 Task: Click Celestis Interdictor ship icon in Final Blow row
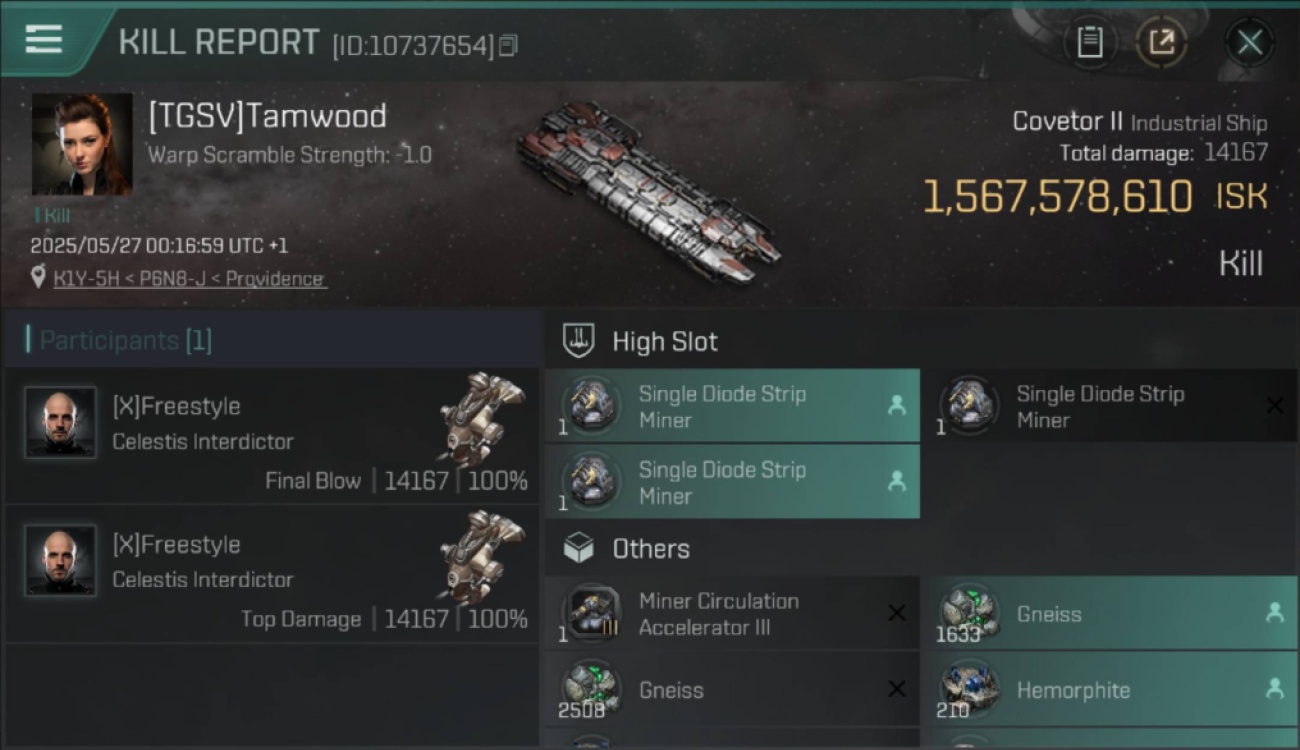coord(482,418)
